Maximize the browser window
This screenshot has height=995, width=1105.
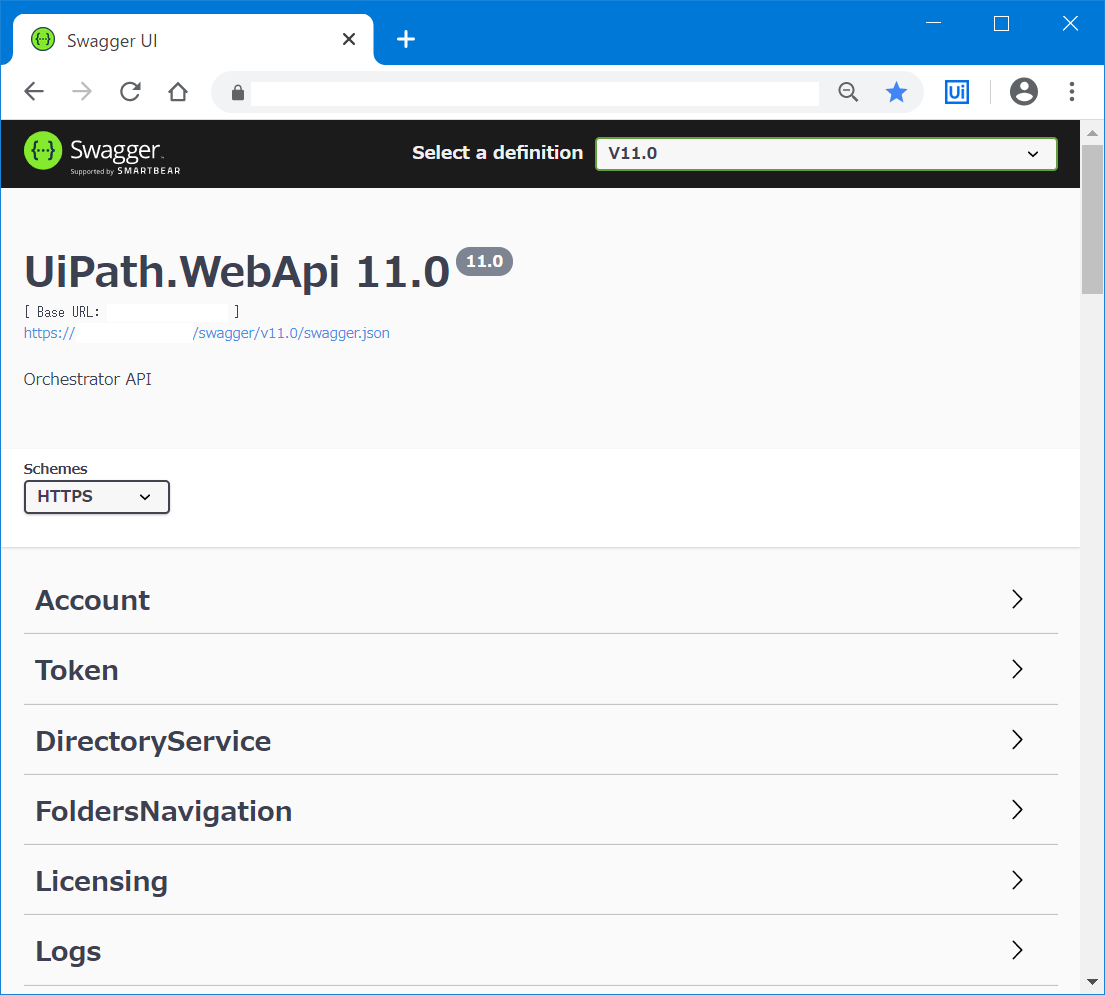click(x=1001, y=23)
